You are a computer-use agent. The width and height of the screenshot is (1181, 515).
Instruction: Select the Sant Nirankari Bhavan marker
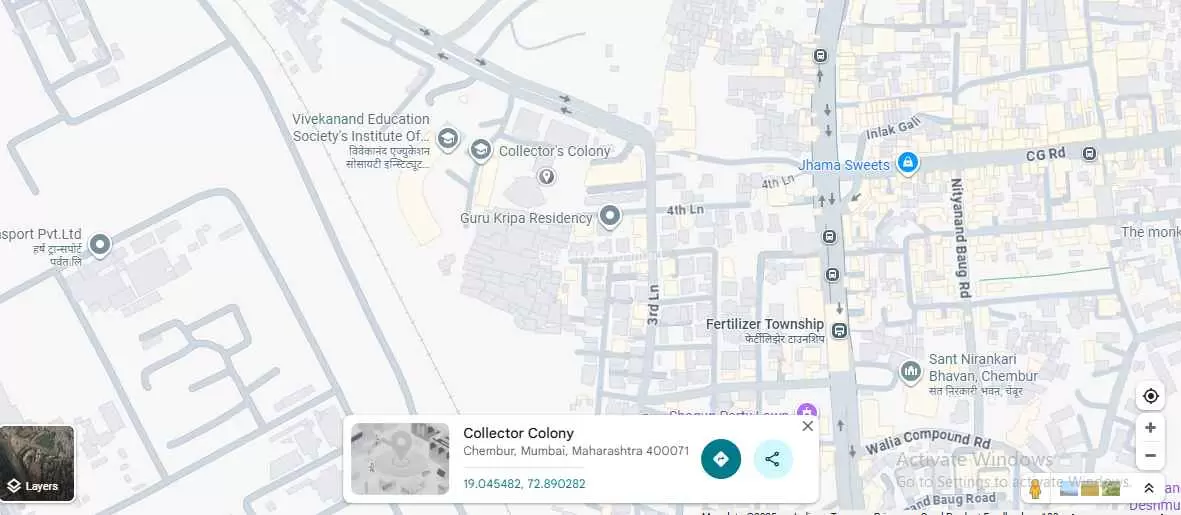[x=910, y=372]
